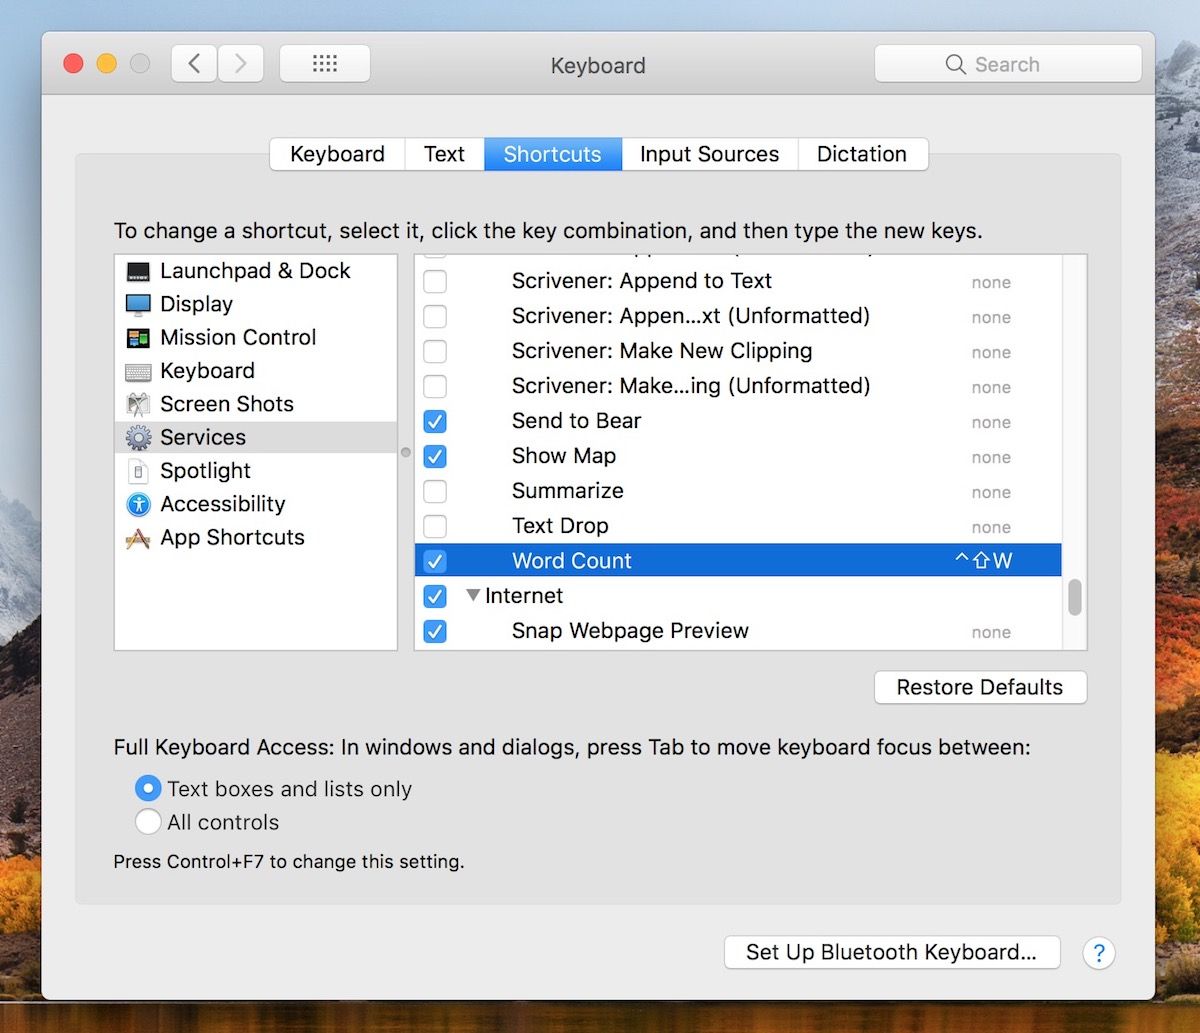This screenshot has width=1200, height=1033.
Task: Uncheck the Word Count checkbox
Action: [x=435, y=561]
